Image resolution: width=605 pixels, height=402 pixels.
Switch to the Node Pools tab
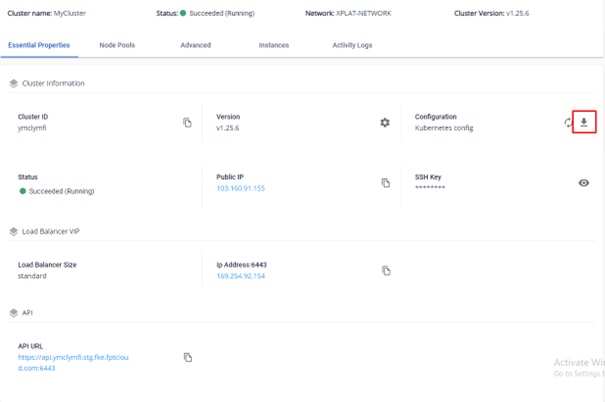pyautogui.click(x=119, y=45)
